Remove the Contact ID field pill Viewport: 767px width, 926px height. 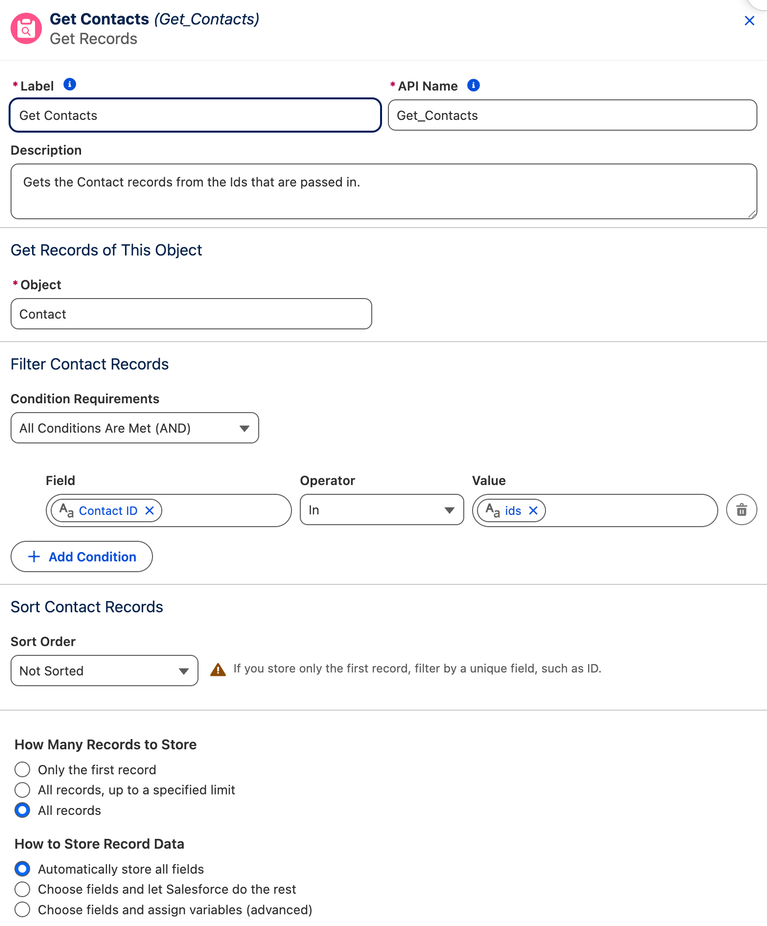tap(150, 510)
